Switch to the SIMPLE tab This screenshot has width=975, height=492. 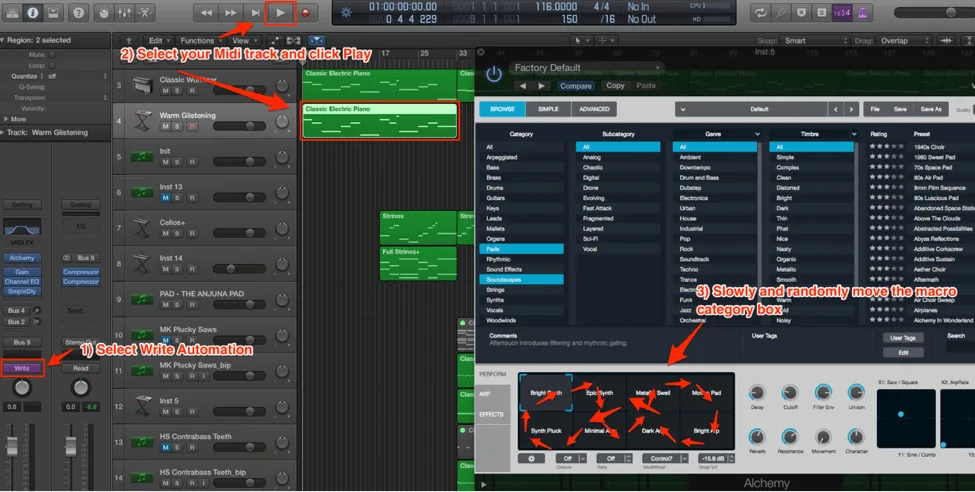click(548, 109)
